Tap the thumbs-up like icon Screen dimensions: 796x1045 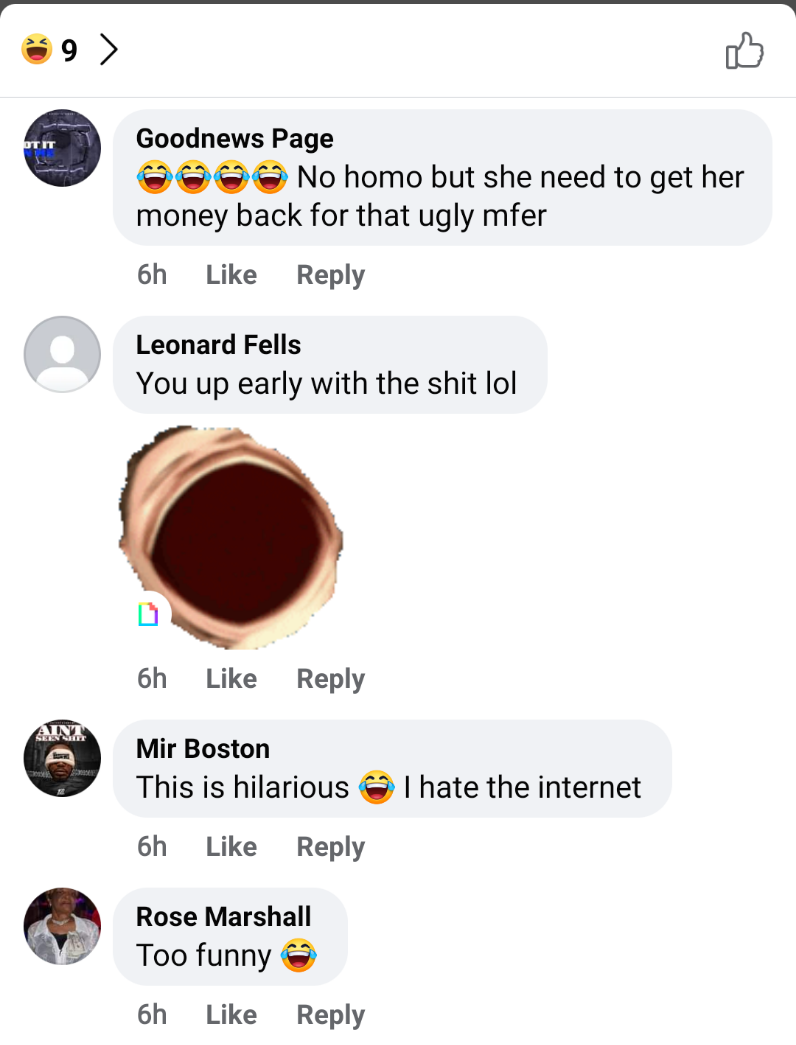(x=744, y=50)
